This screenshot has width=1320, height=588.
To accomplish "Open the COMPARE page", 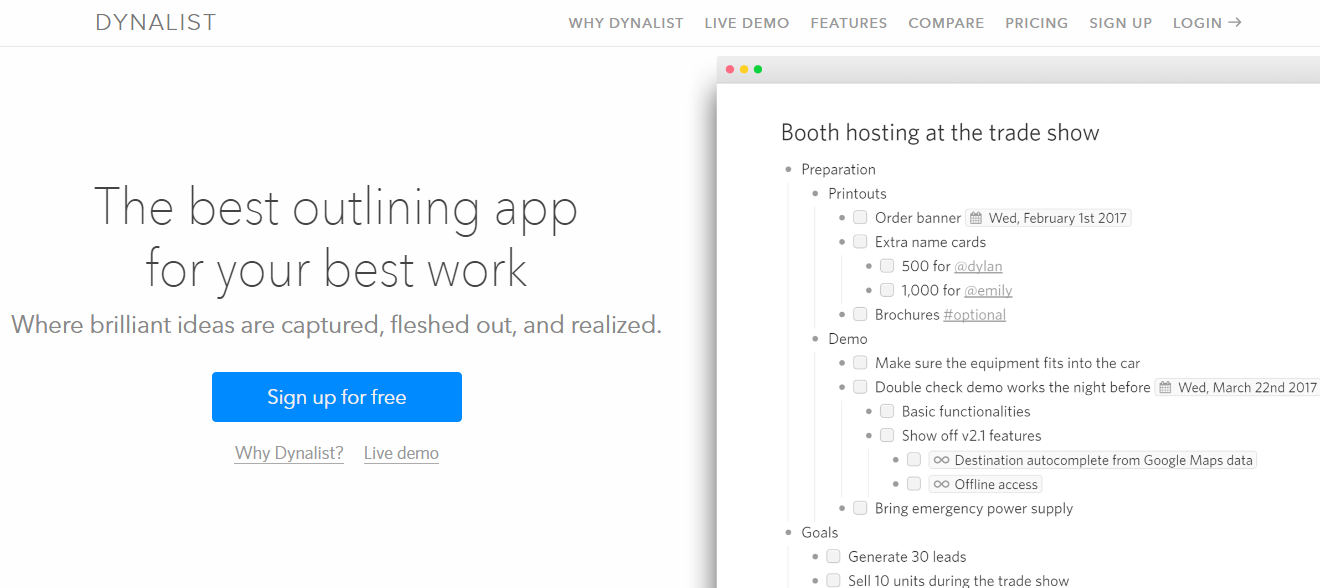I will click(946, 23).
